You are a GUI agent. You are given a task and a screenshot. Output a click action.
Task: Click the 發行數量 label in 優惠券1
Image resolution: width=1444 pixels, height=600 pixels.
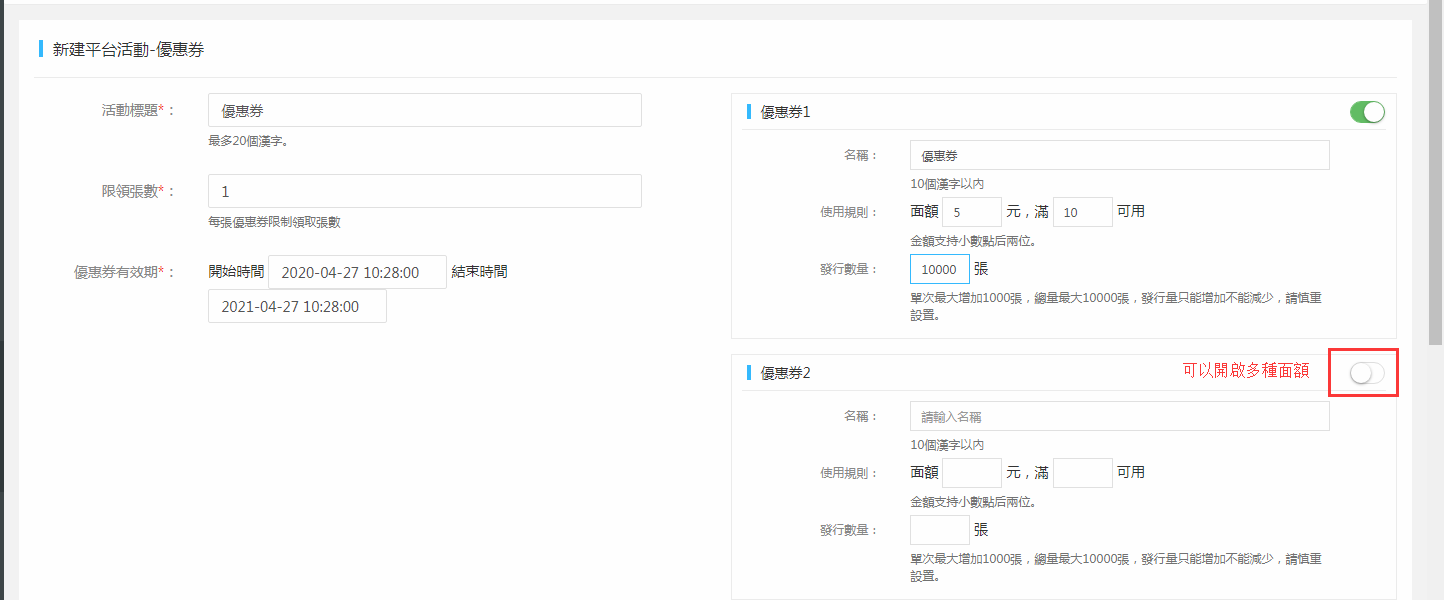pyautogui.click(x=848, y=269)
